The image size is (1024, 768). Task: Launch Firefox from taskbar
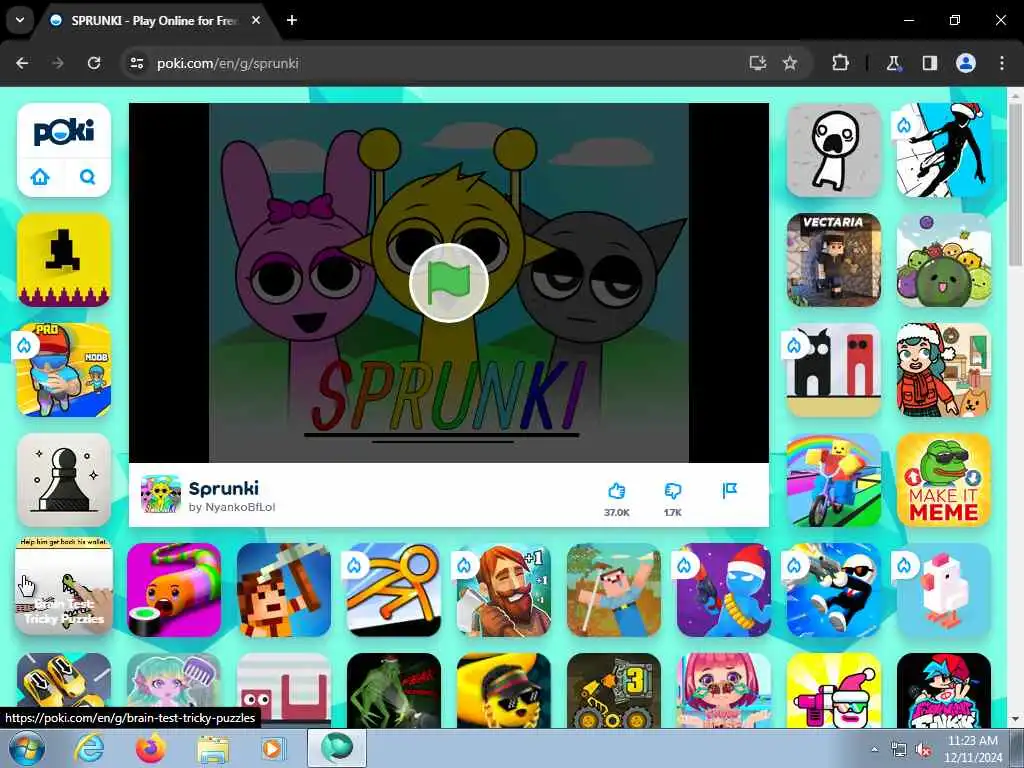point(151,748)
